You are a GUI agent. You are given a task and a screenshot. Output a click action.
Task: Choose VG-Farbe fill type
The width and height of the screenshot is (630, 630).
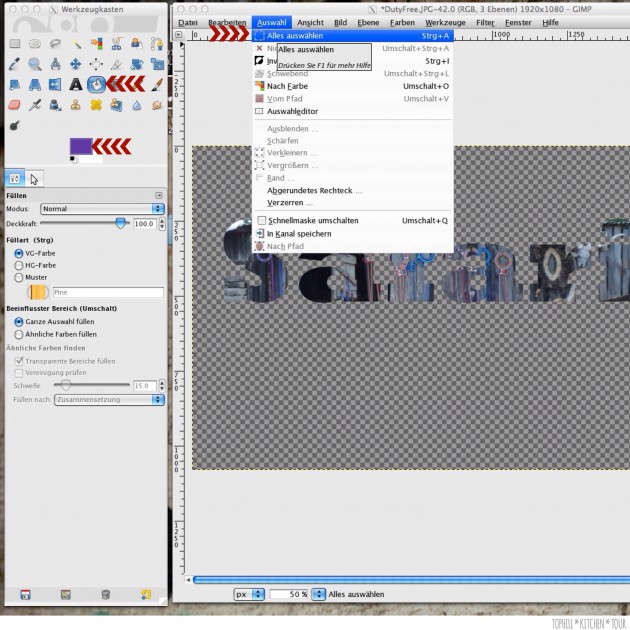pyautogui.click(x=18, y=254)
